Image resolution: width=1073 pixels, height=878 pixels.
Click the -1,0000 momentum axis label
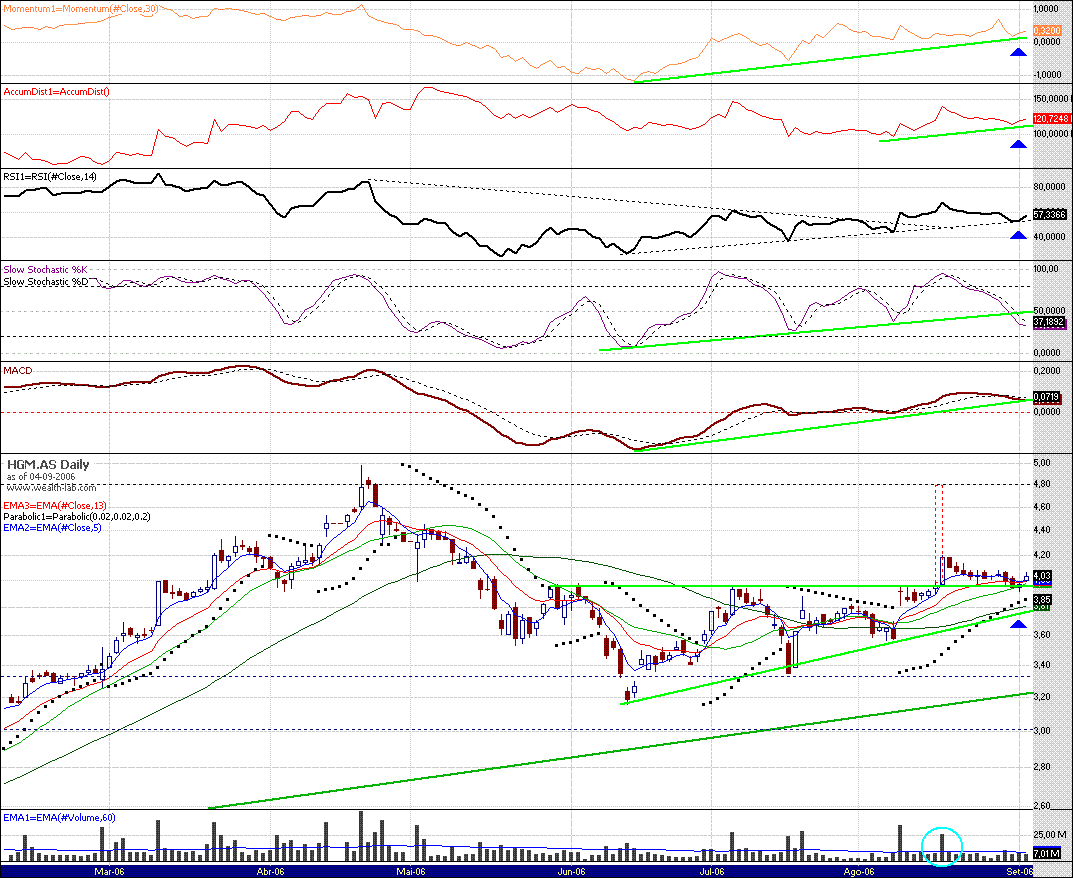point(1047,75)
